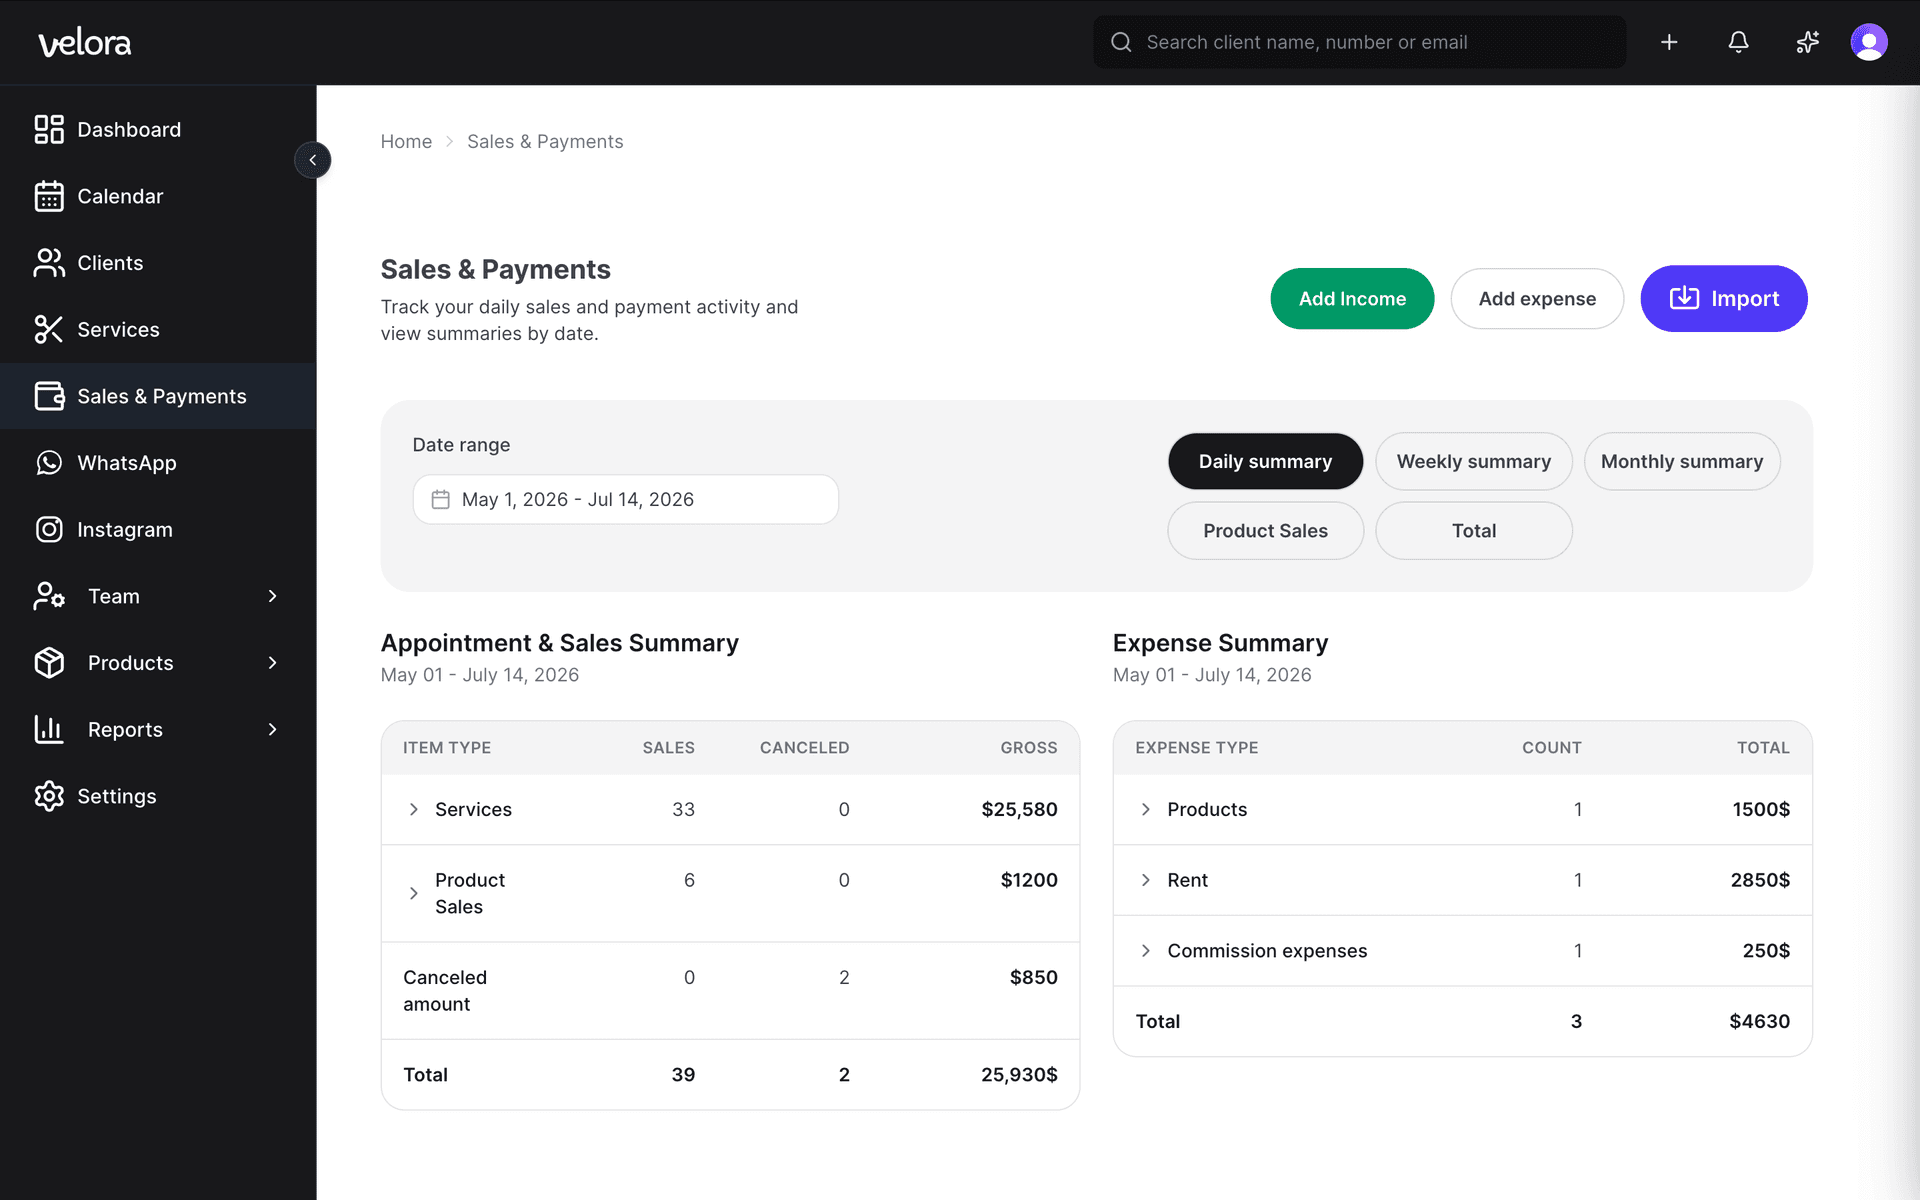Viewport: 1920px width, 1200px height.
Task: Click the sparkles AI icon
Action: [1807, 42]
